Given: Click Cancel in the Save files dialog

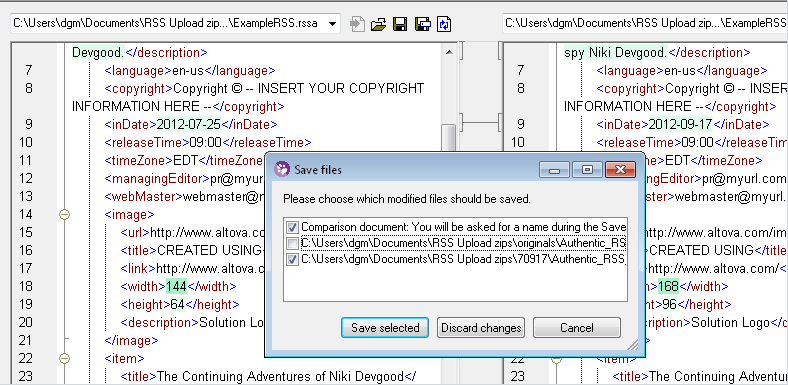Looking at the screenshot, I should click(577, 328).
